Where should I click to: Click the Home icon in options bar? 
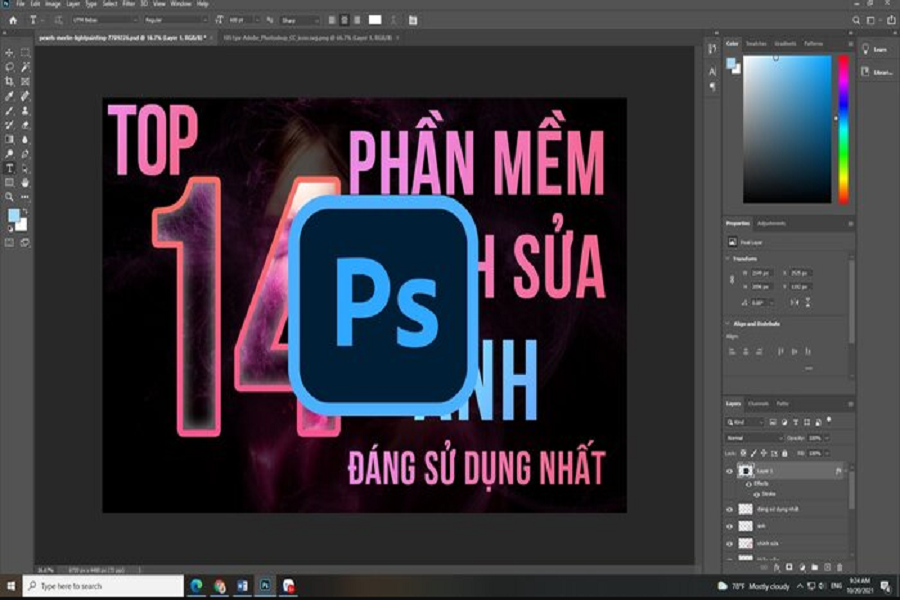pyautogui.click(x=13, y=20)
